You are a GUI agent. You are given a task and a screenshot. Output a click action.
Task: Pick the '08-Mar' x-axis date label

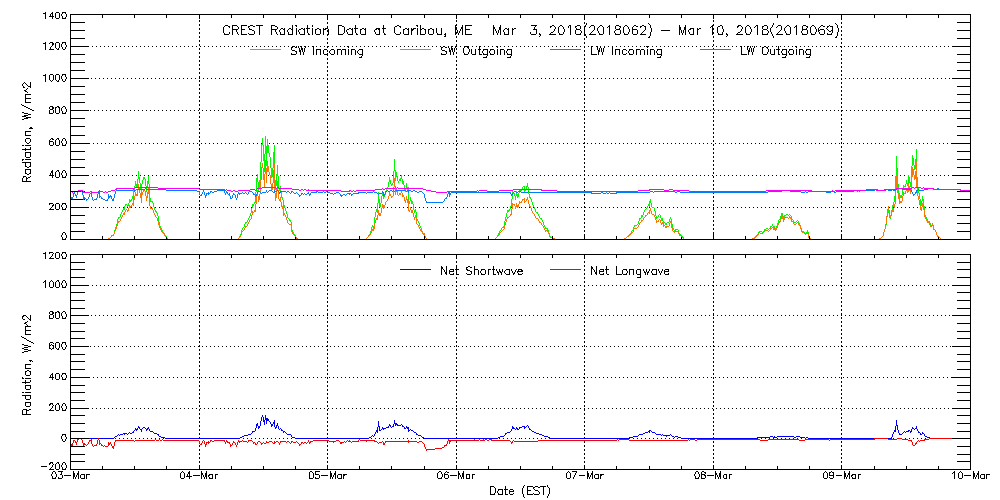[713, 476]
